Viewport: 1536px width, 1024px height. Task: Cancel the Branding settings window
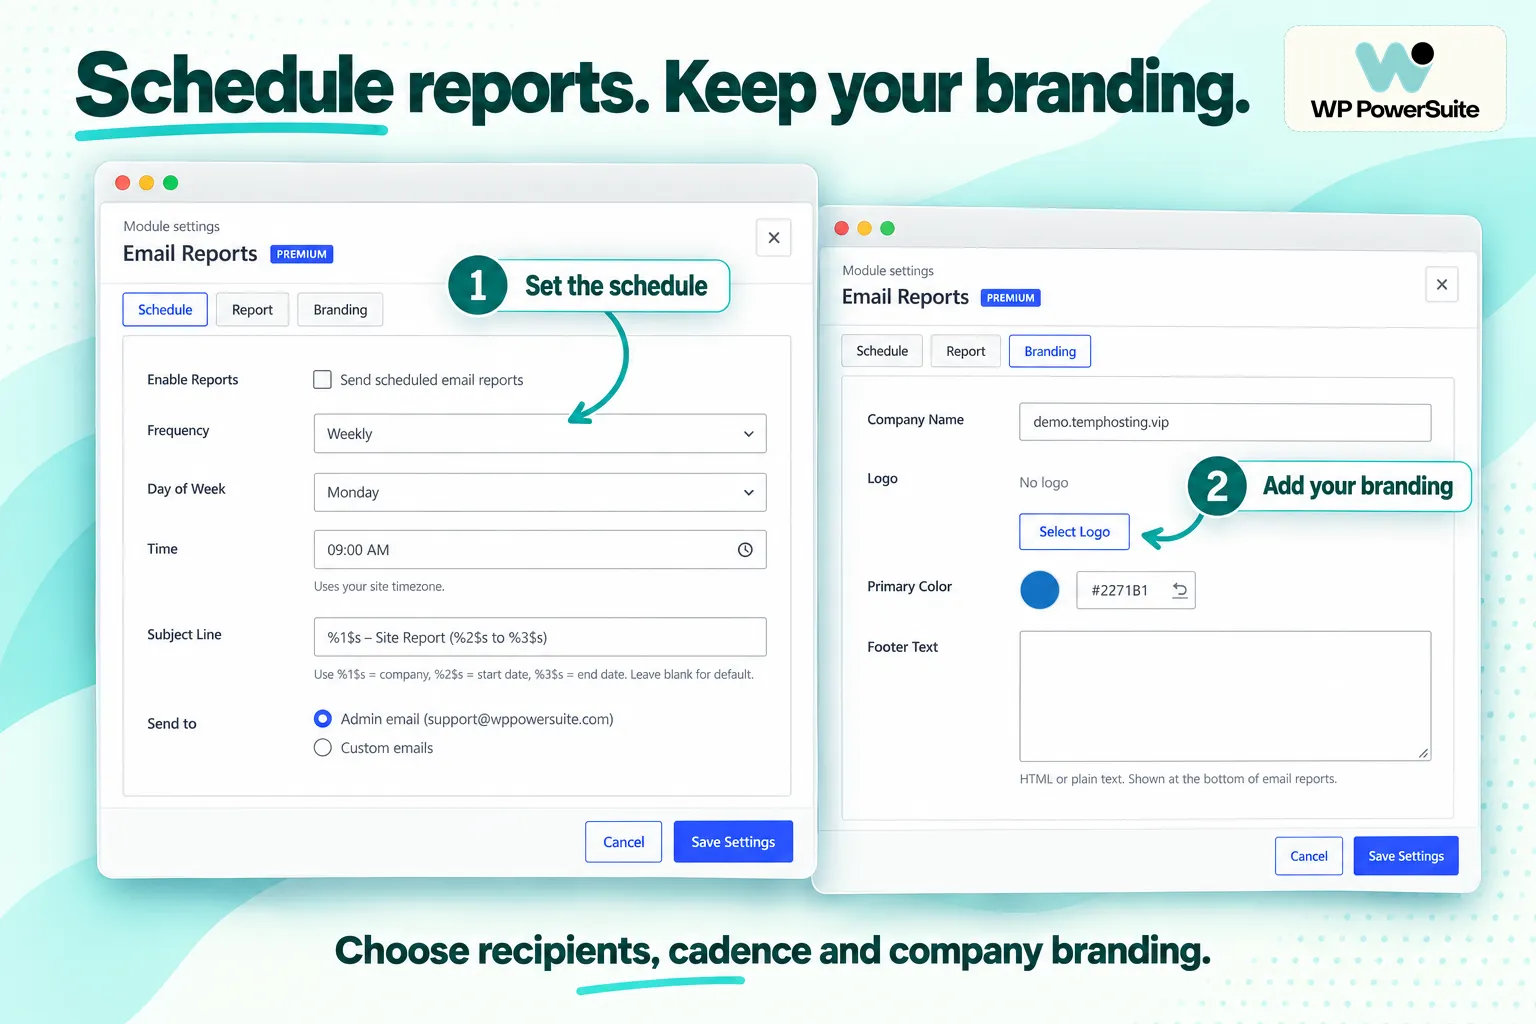[x=1309, y=856]
